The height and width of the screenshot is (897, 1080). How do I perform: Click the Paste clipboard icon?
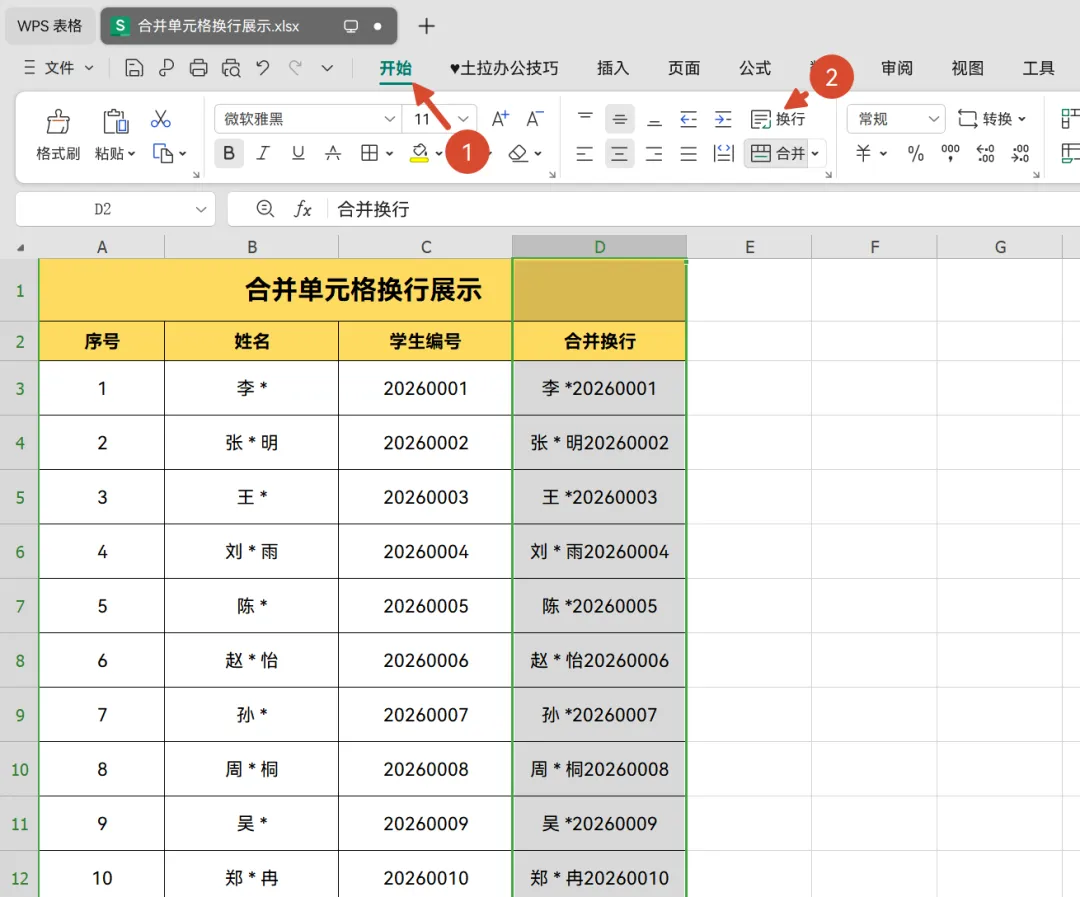[x=116, y=121]
